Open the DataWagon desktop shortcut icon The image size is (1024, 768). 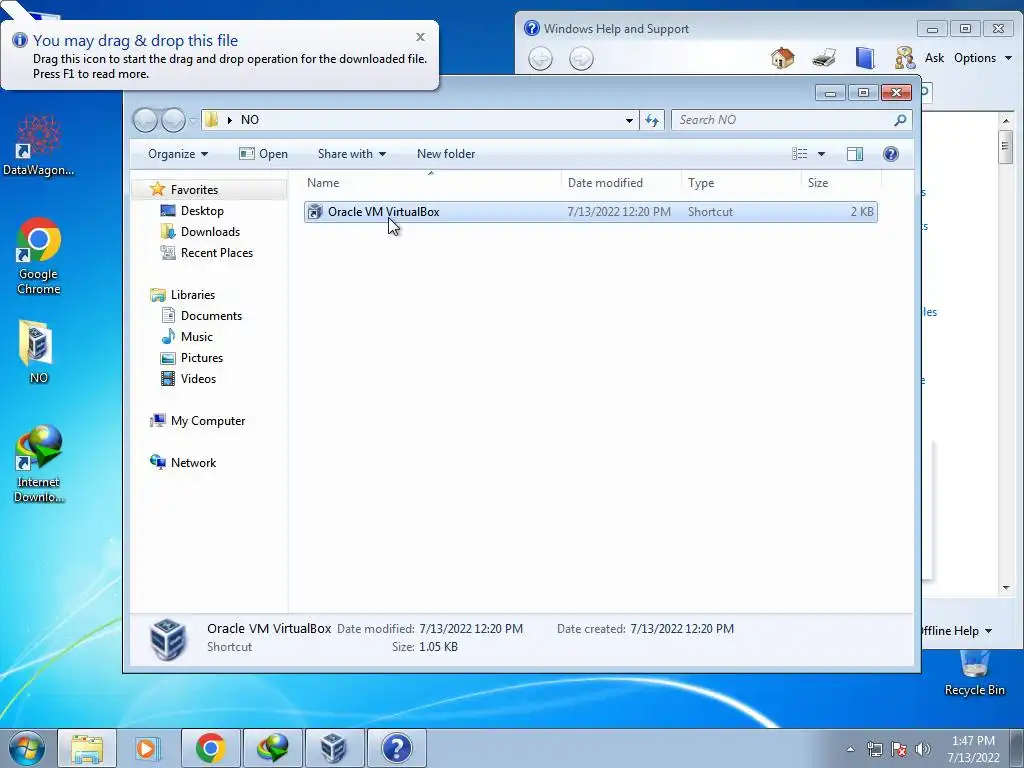point(38,145)
